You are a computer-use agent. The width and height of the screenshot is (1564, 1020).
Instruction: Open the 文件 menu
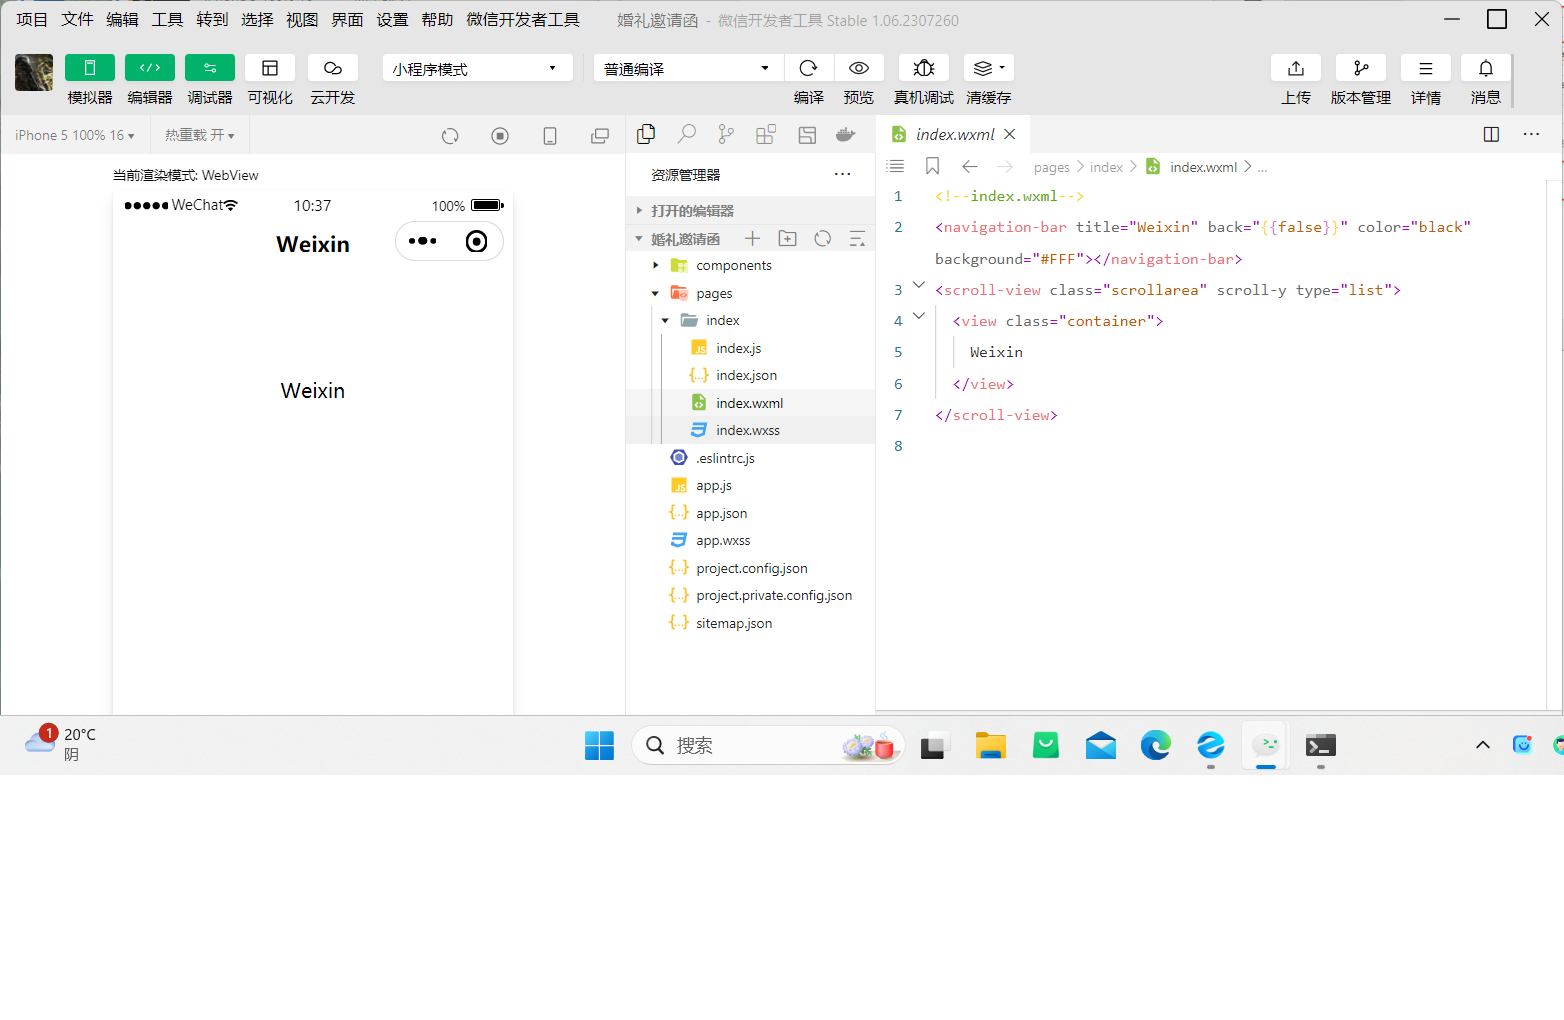[x=77, y=19]
